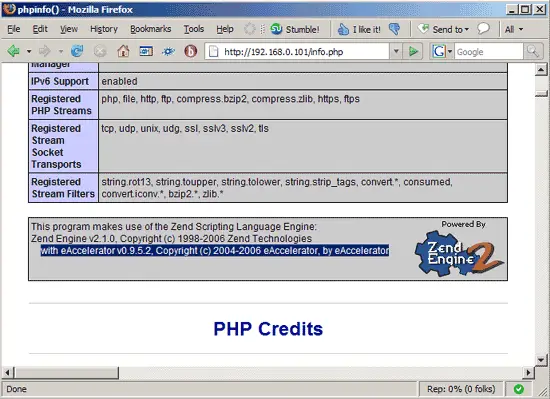
Task: Click the Zend Engine 2 logo
Action: [459, 253]
